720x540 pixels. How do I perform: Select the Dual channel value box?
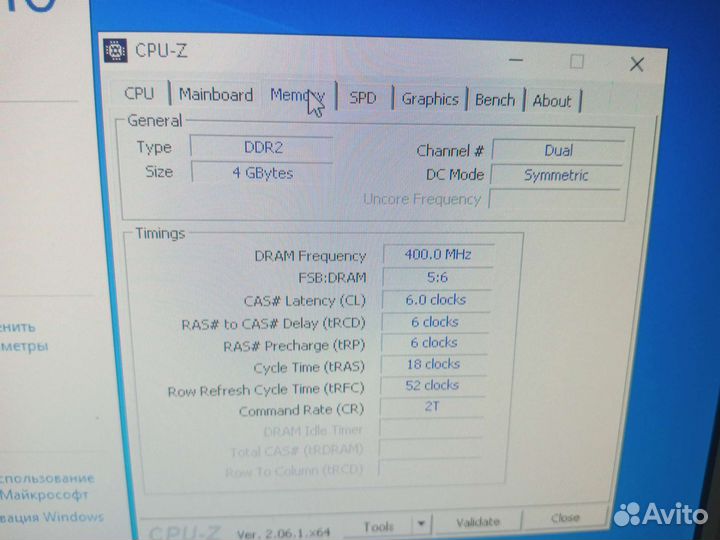[557, 150]
